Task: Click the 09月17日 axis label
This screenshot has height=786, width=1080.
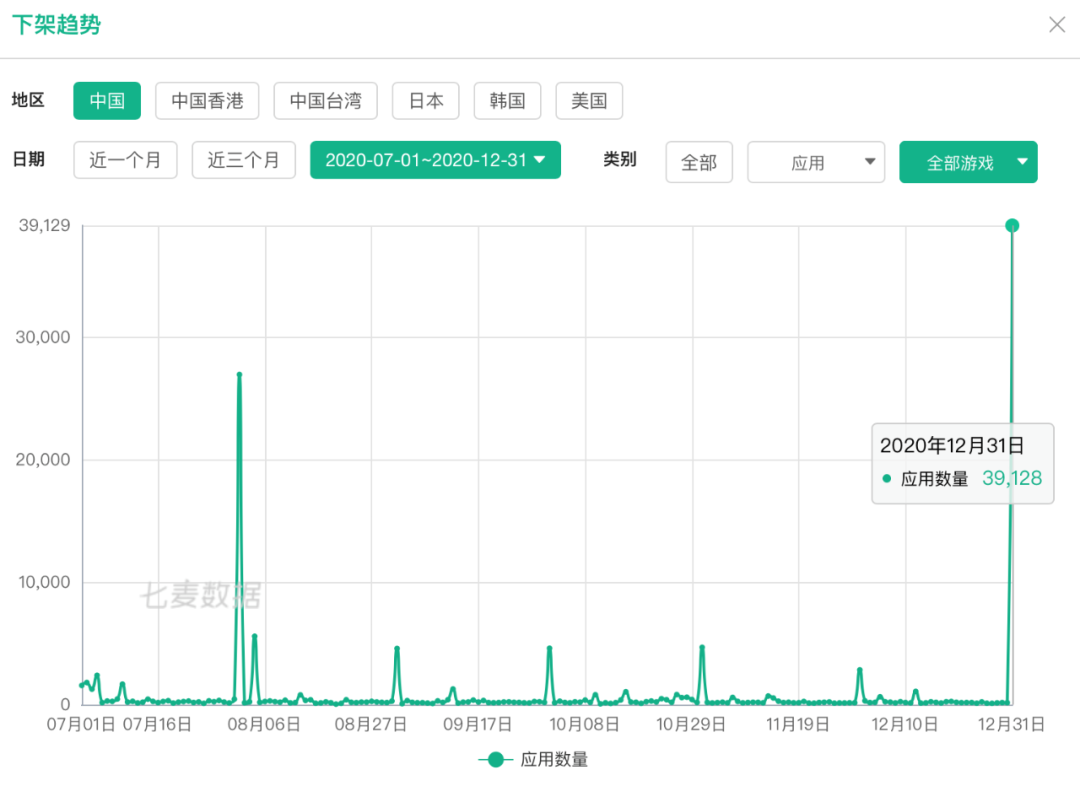Action: (477, 725)
